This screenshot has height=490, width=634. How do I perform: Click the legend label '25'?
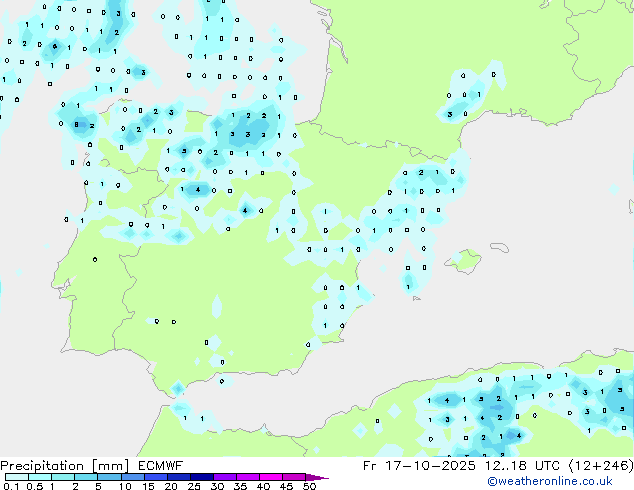pos(194,486)
